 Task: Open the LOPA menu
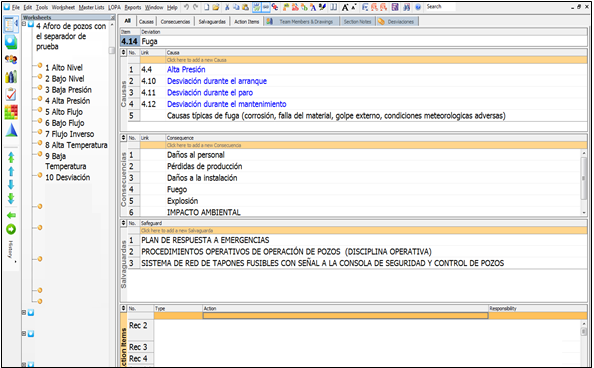[x=114, y=7]
